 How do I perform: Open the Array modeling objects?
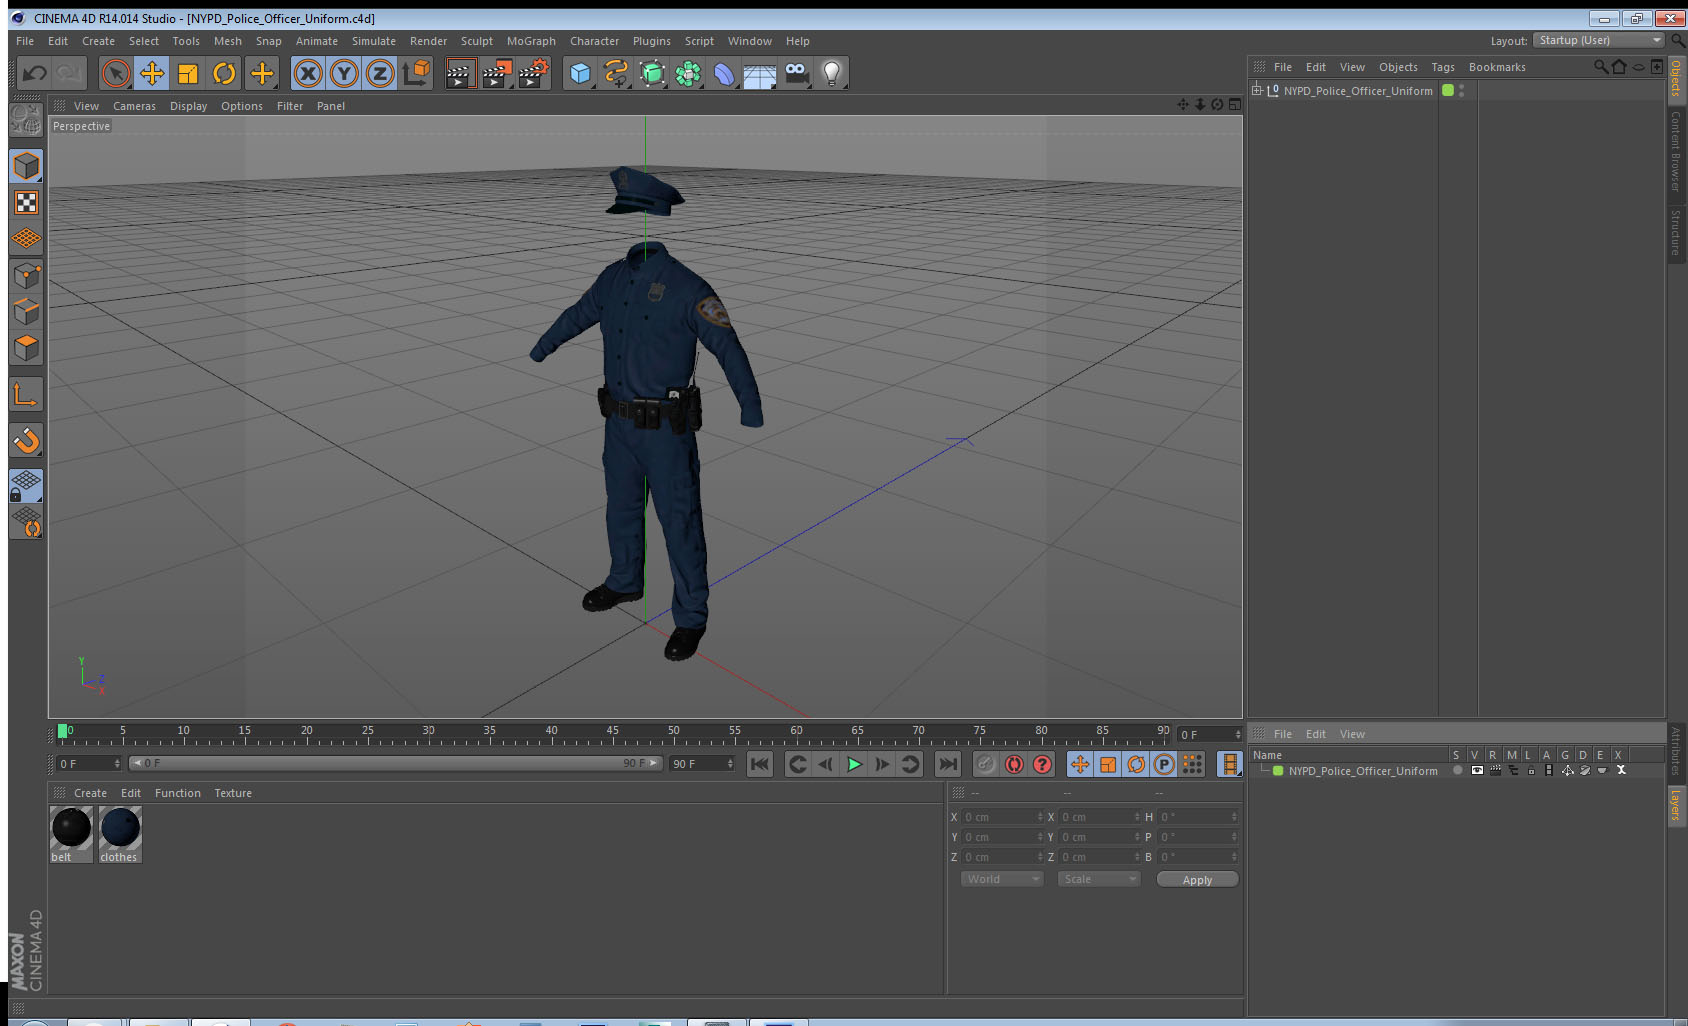688,73
